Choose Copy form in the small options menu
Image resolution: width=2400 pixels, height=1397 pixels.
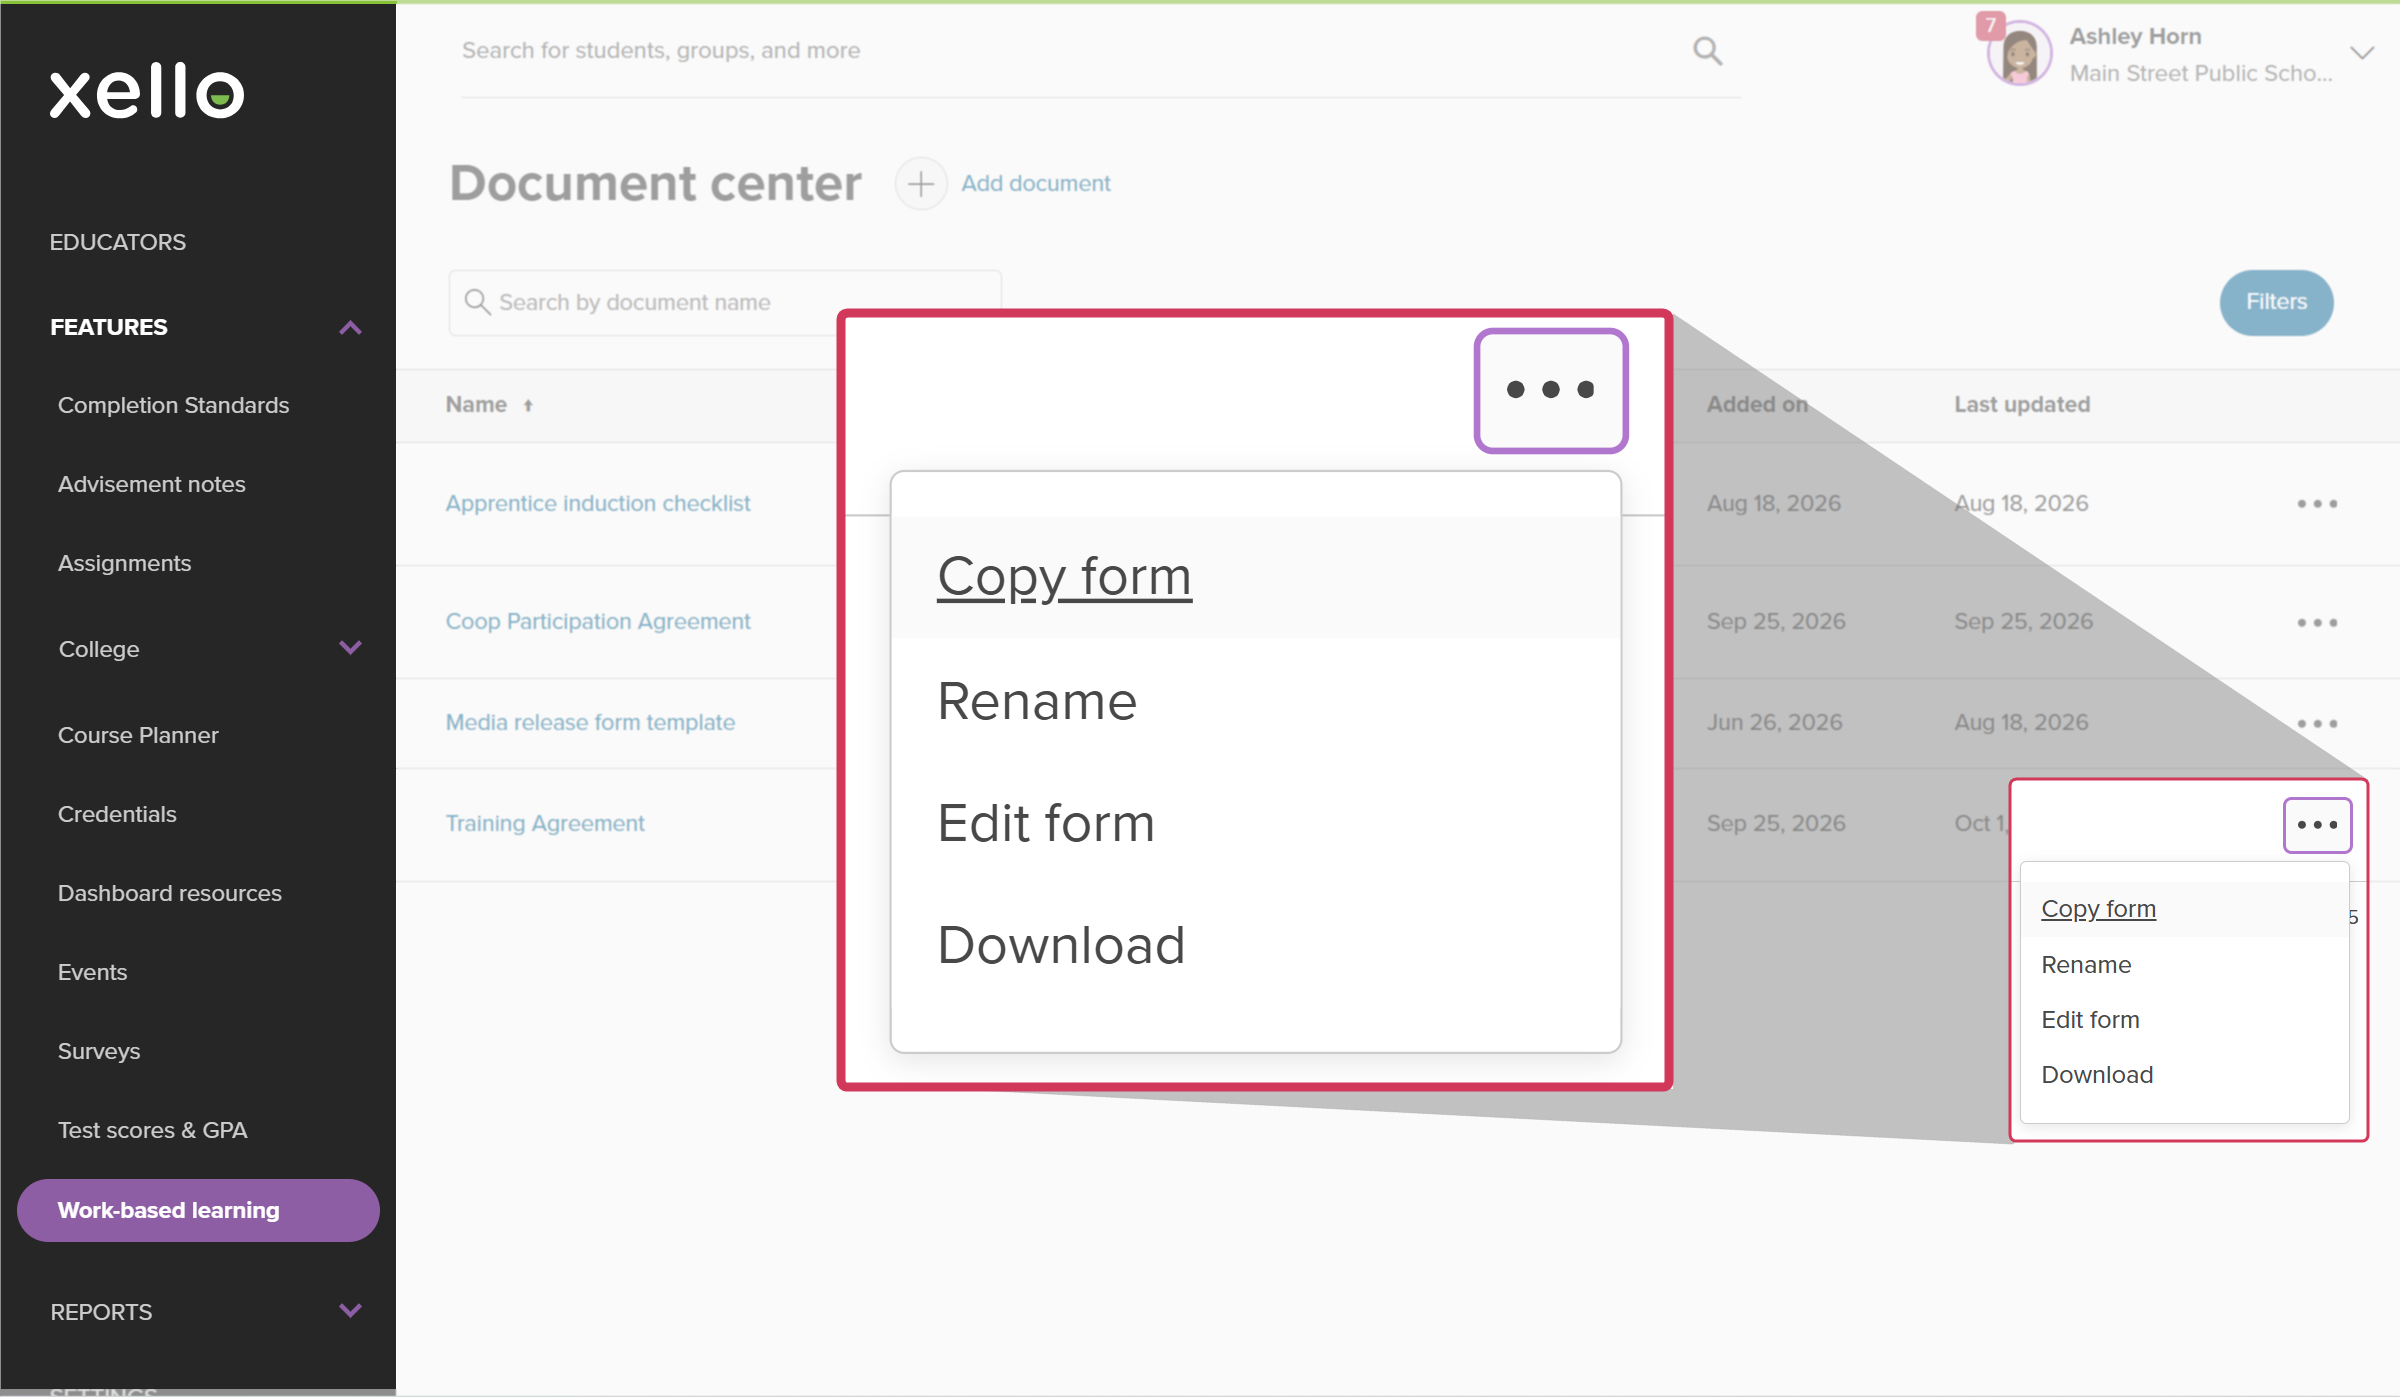(2098, 909)
